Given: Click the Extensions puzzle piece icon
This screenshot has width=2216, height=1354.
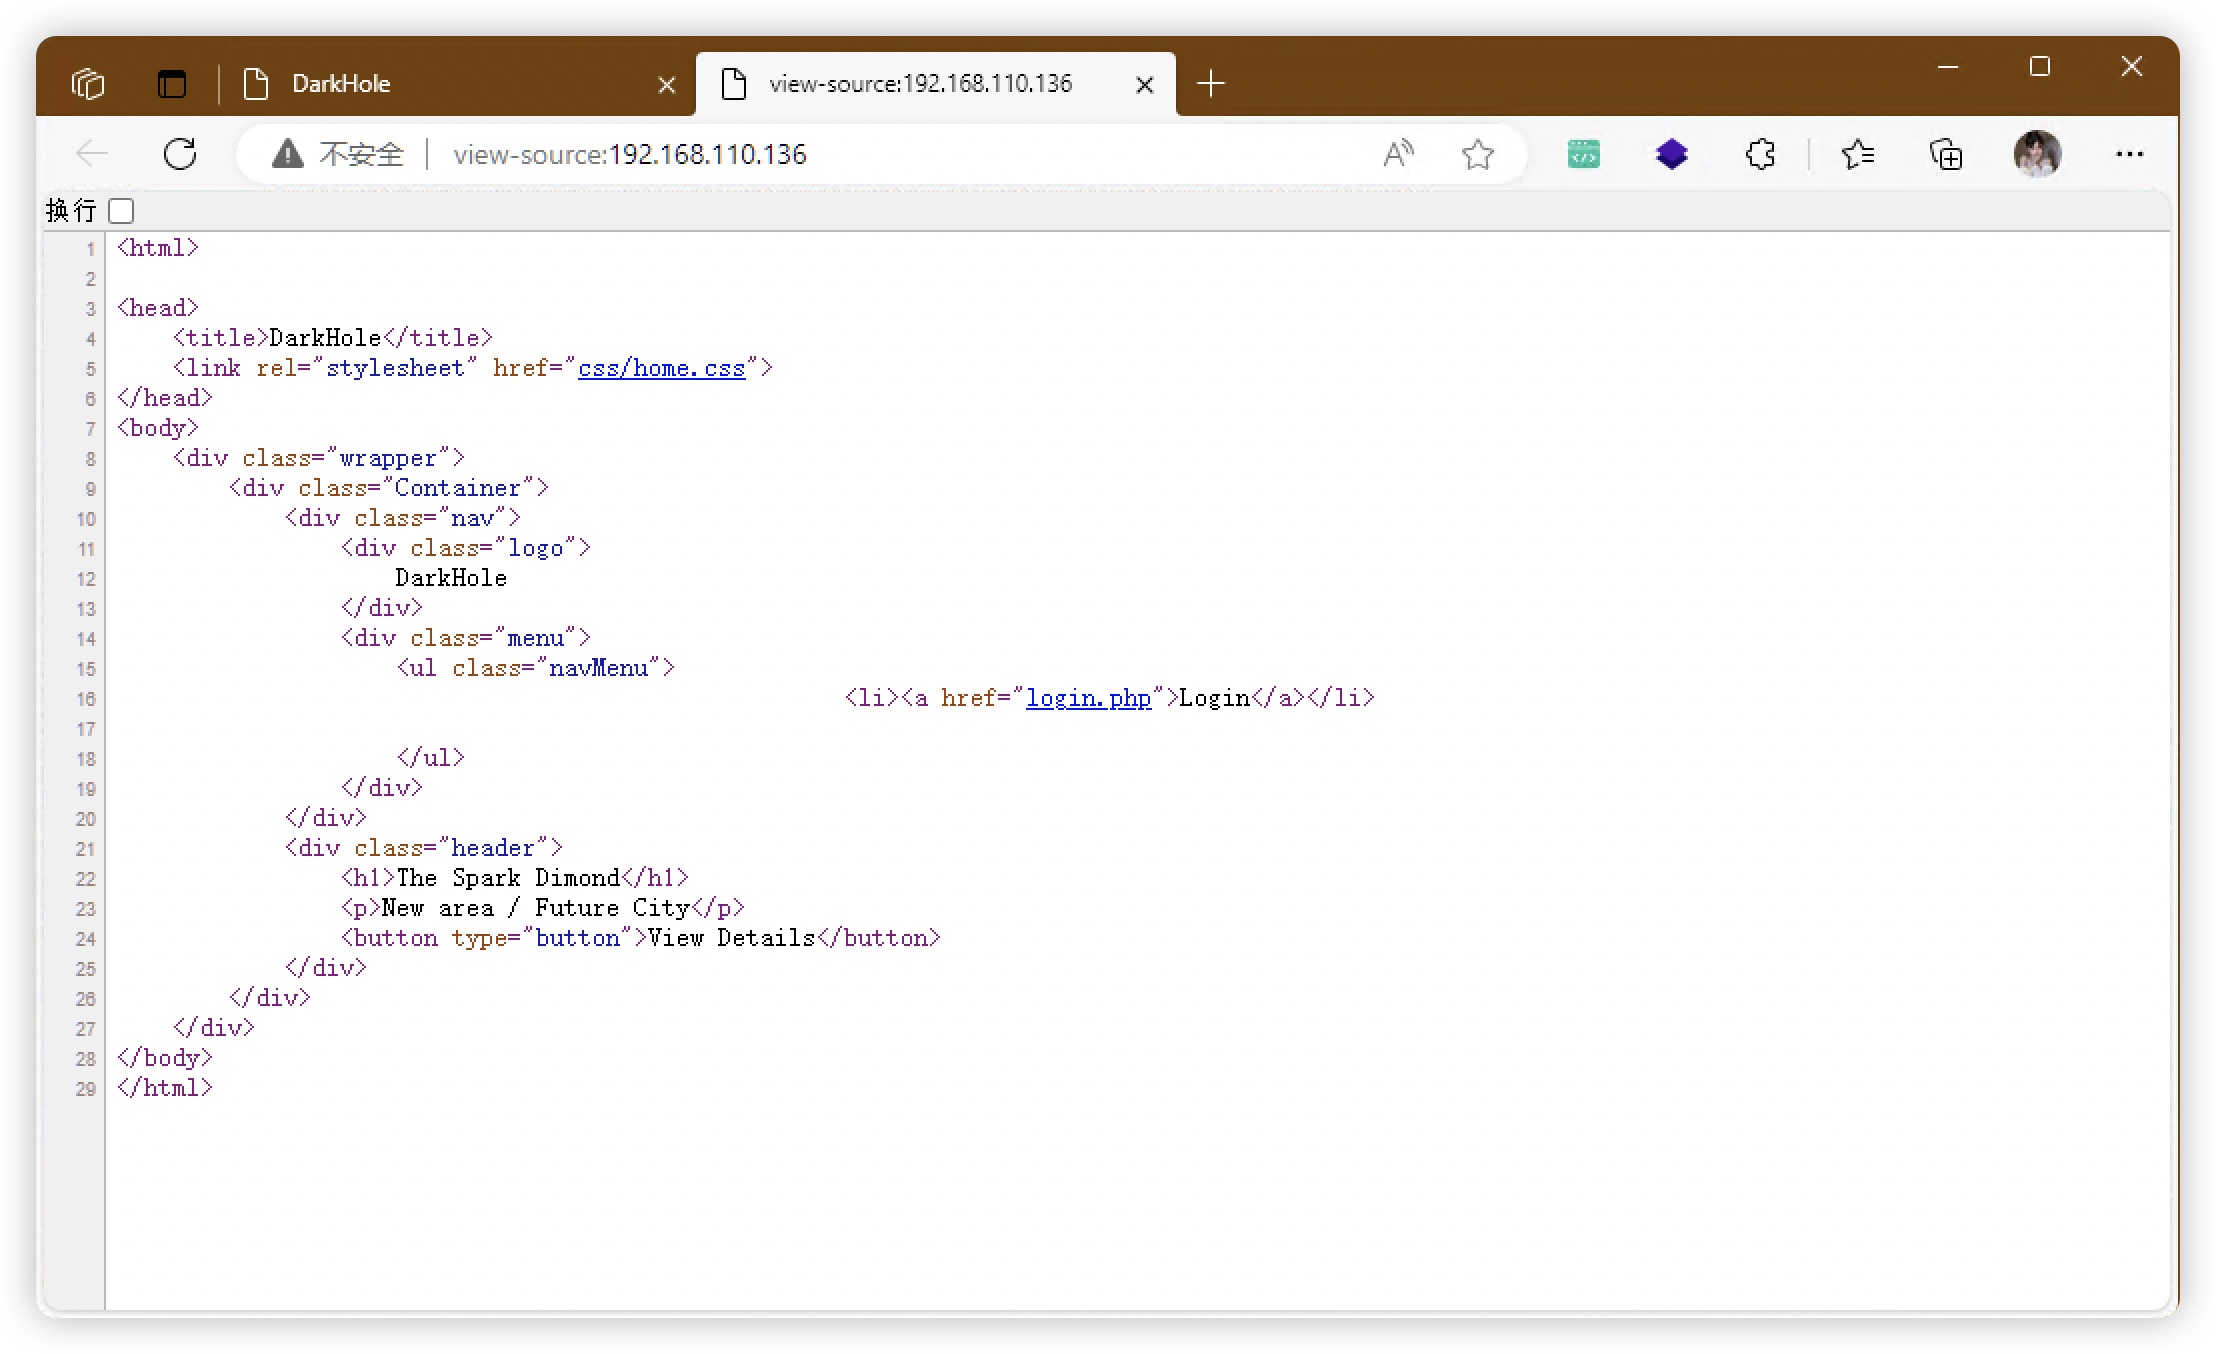Looking at the screenshot, I should (x=1760, y=154).
